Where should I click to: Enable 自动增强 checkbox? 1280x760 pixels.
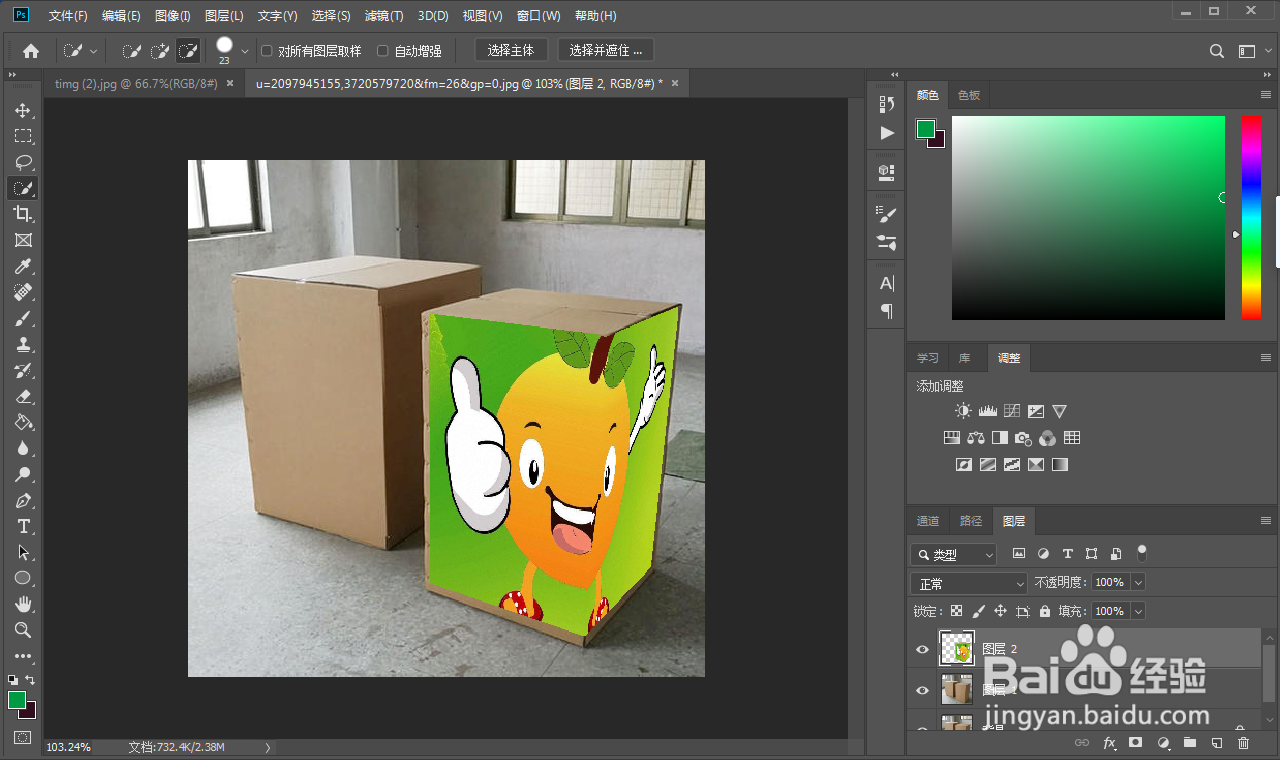coord(382,50)
